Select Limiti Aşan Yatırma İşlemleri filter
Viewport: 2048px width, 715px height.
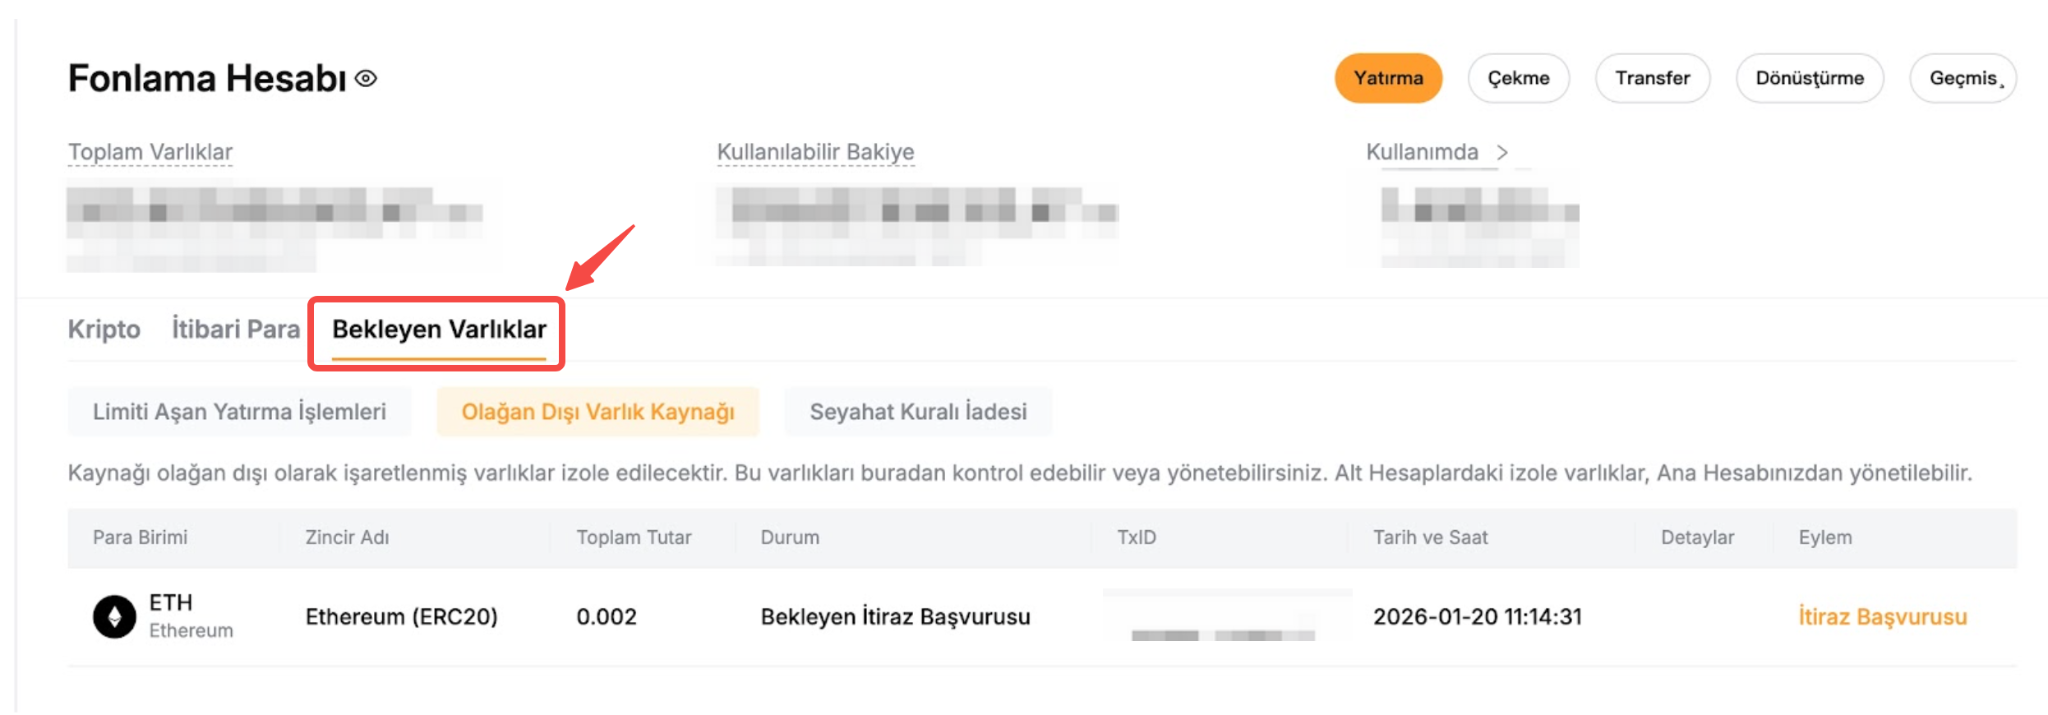point(239,412)
